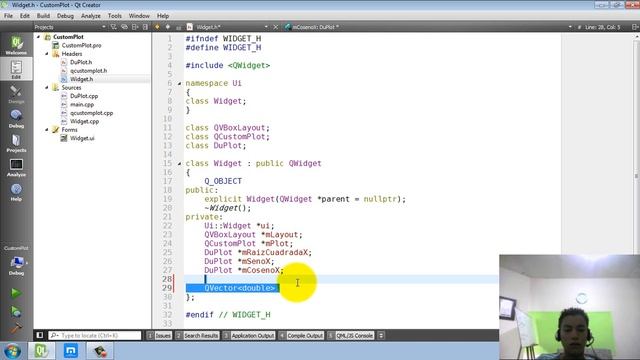Fold the class Widget block

pyautogui.click(x=179, y=163)
